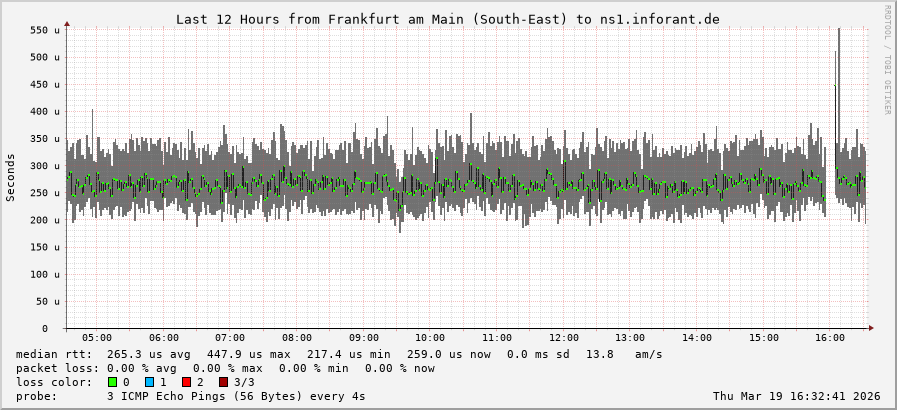Click the 250 u y-axis label

43,193
